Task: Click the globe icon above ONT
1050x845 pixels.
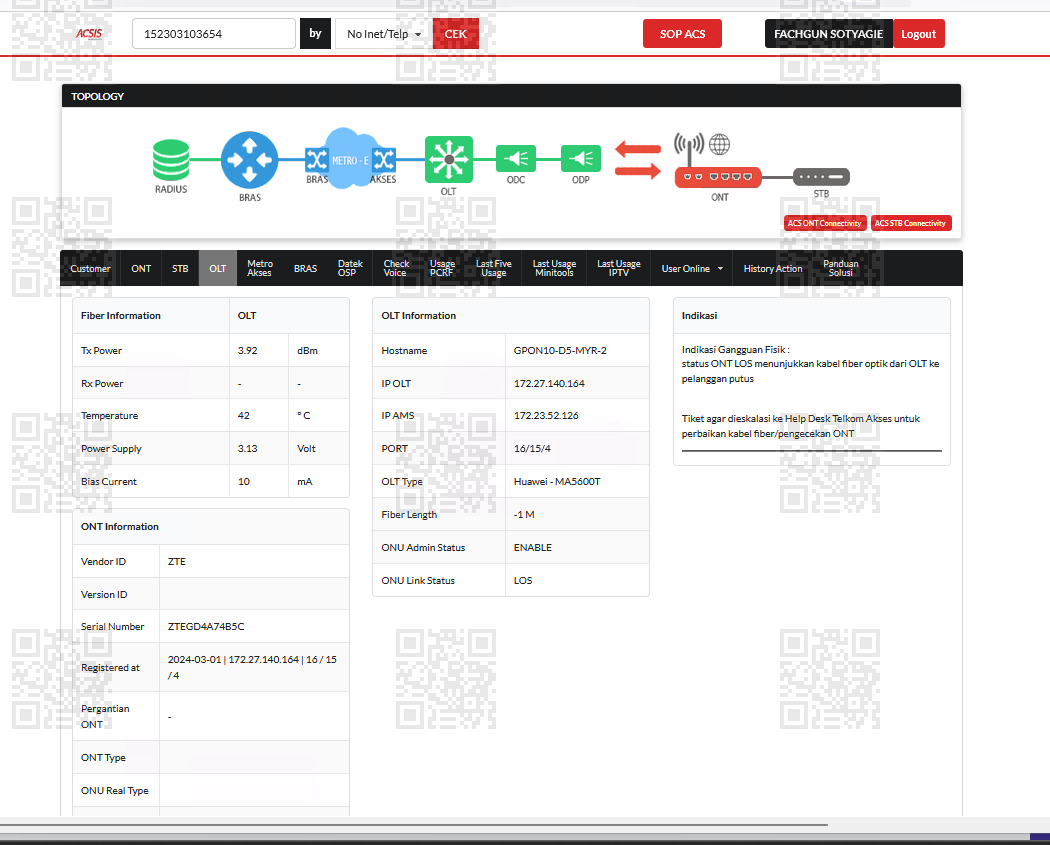Action: (720, 144)
